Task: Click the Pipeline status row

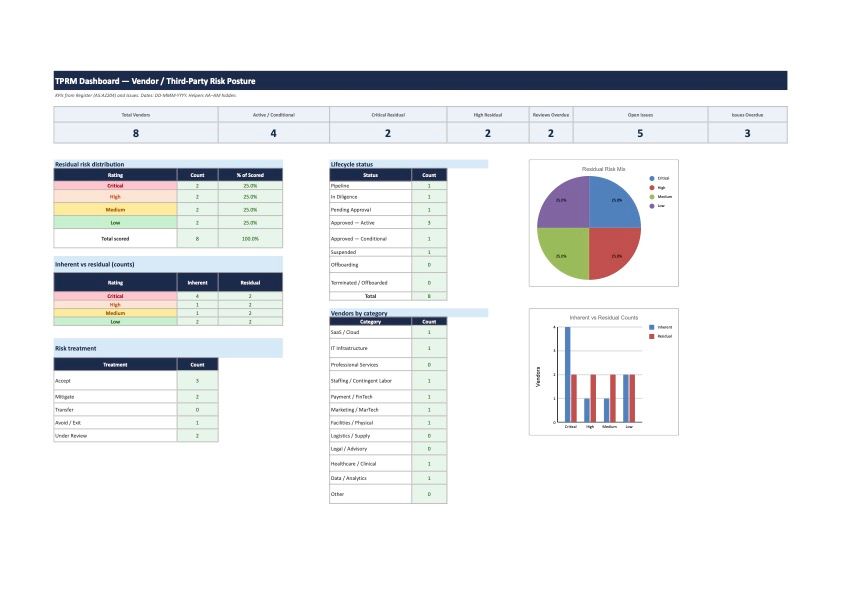Action: click(x=388, y=186)
